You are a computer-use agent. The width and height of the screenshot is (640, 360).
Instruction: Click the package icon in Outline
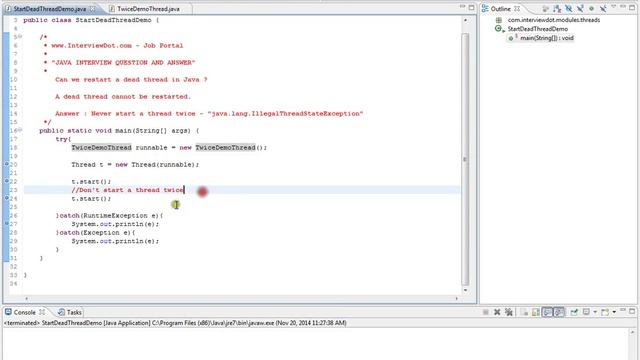[x=499, y=20]
